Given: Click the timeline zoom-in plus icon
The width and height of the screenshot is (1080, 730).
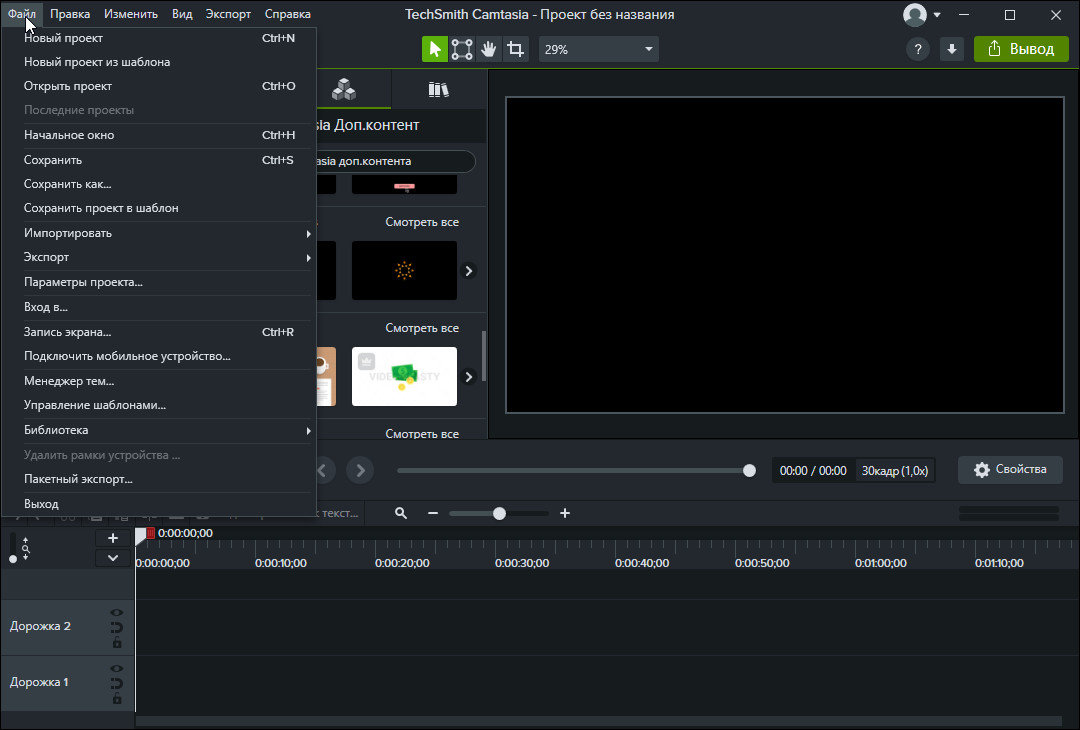Looking at the screenshot, I should coord(565,513).
